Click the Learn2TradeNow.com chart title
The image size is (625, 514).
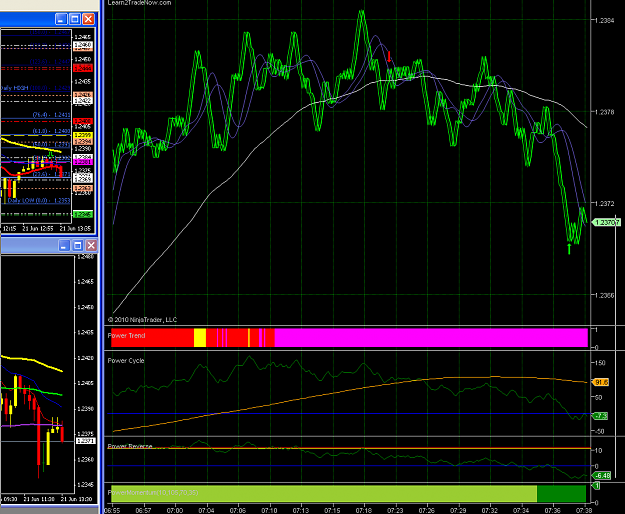[x=140, y=3]
